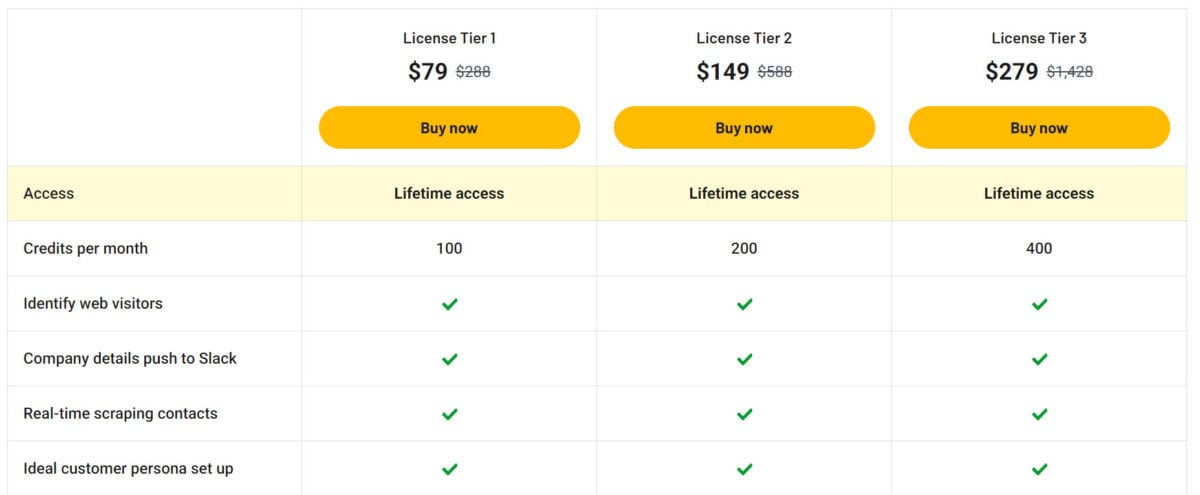
Task: Click Lifetime access under License Tier 2
Action: click(x=744, y=193)
